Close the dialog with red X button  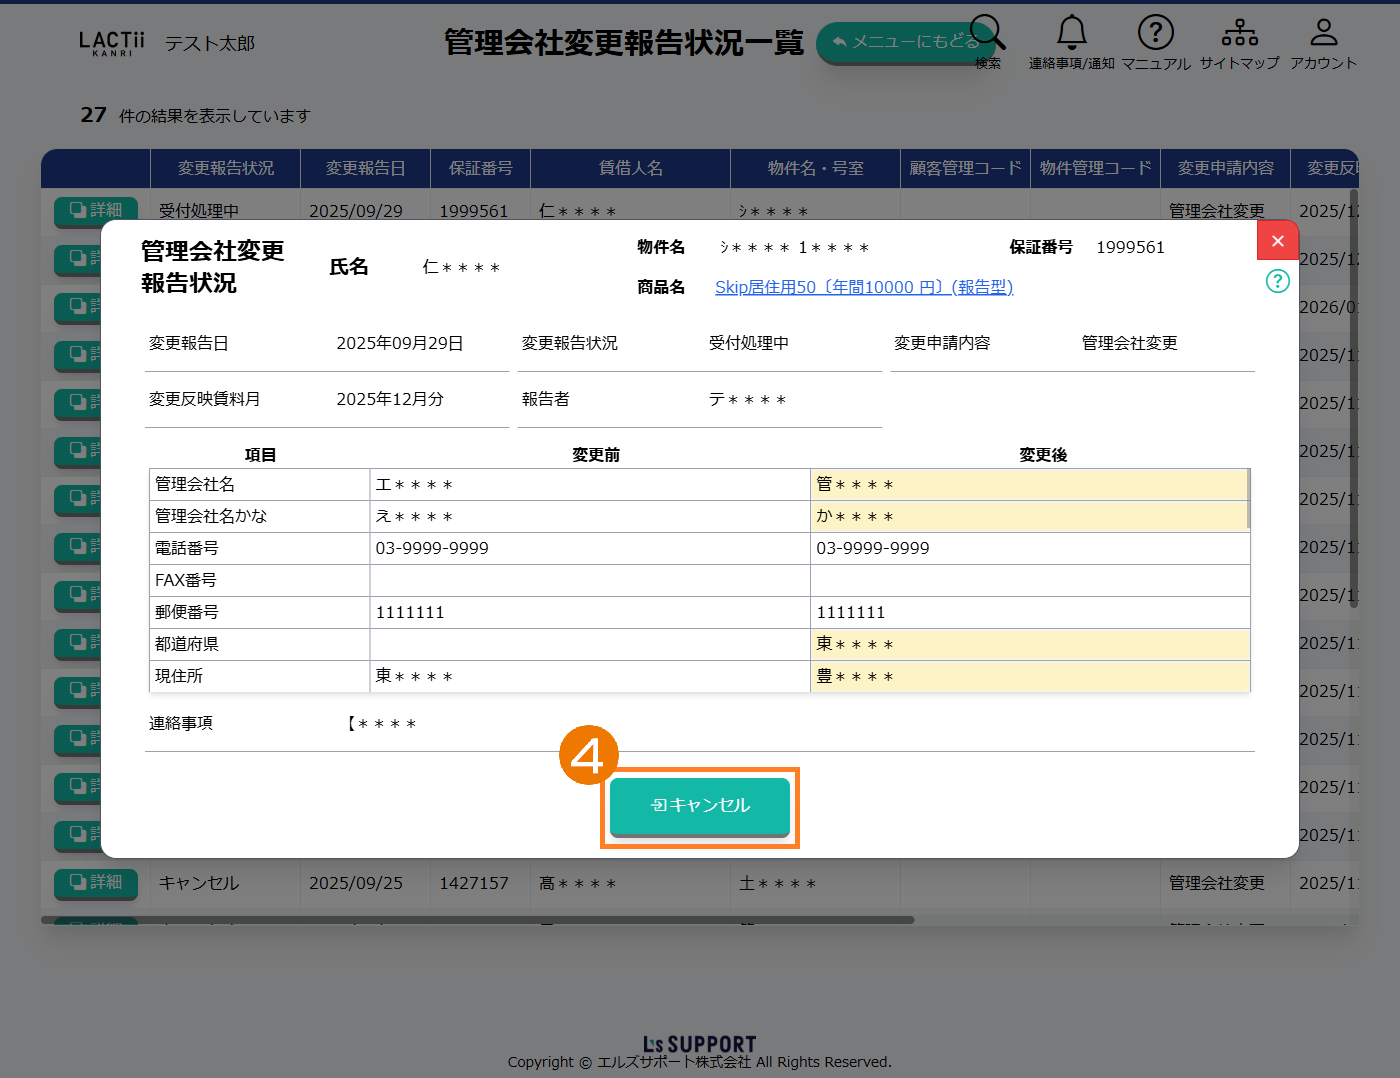1277,241
